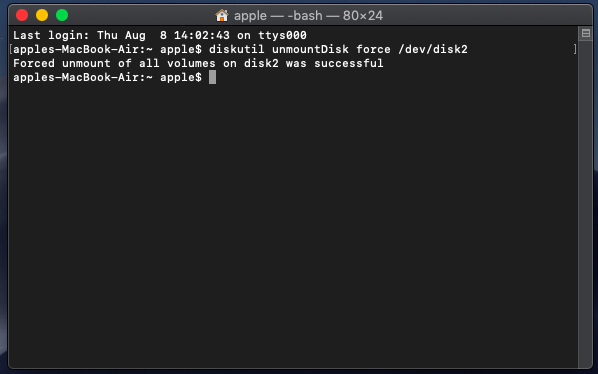Click the "14:02:43" login timestamp
The image size is (598, 374).
click(202, 35)
